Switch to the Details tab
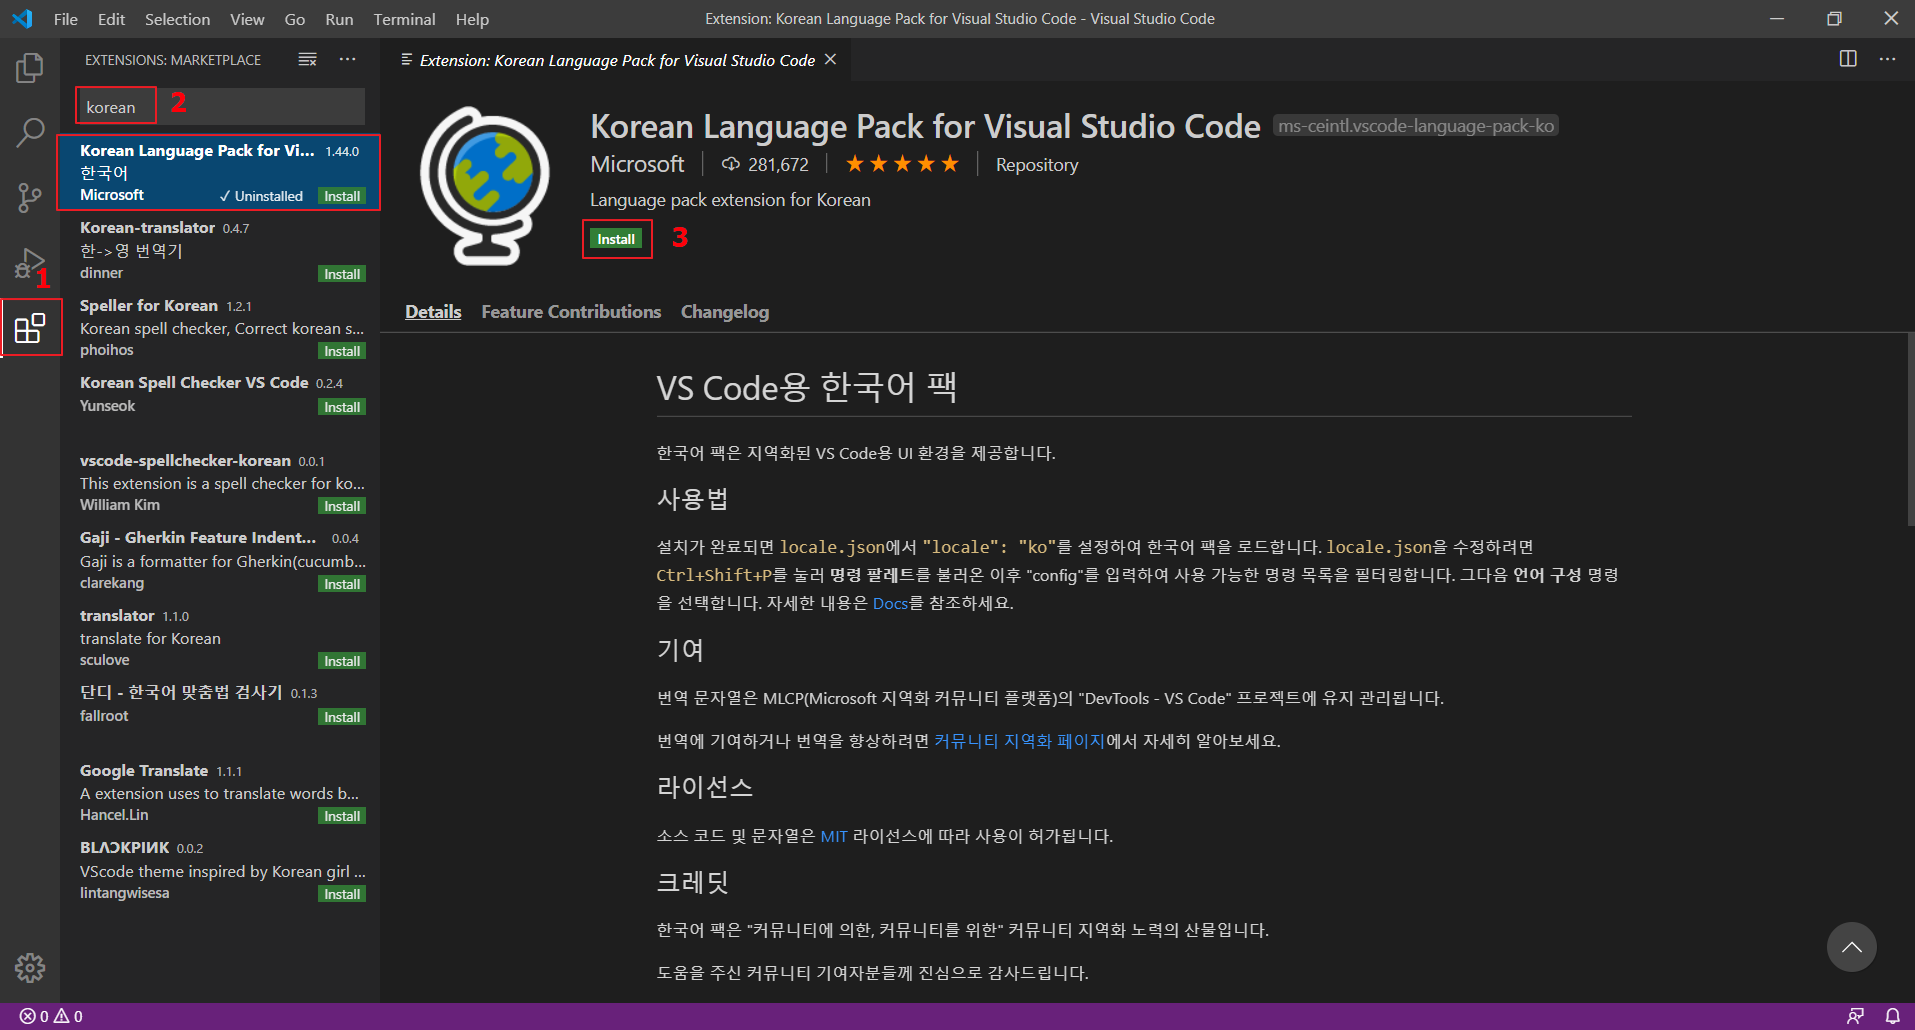The width and height of the screenshot is (1915, 1030). click(433, 312)
